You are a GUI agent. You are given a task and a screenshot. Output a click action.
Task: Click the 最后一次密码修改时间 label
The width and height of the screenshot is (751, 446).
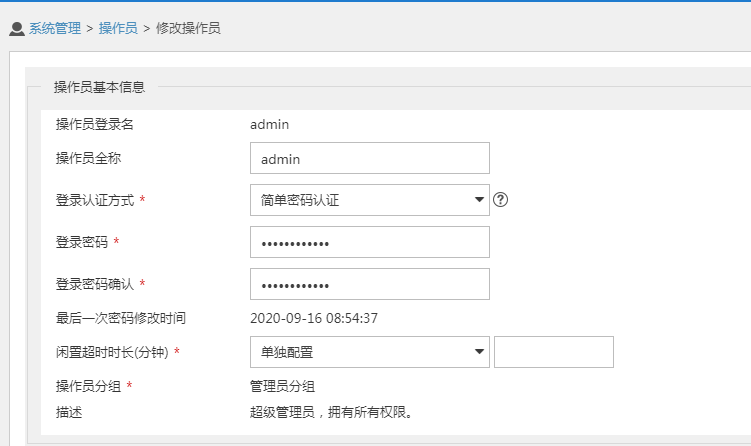[121, 319]
